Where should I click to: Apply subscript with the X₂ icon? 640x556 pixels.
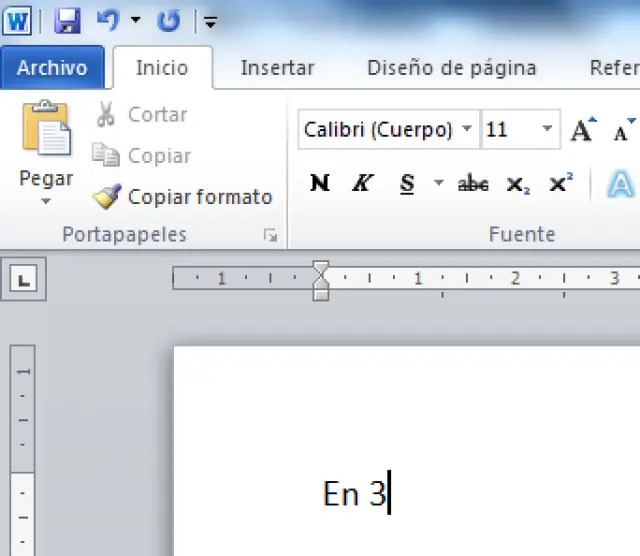pos(517,184)
